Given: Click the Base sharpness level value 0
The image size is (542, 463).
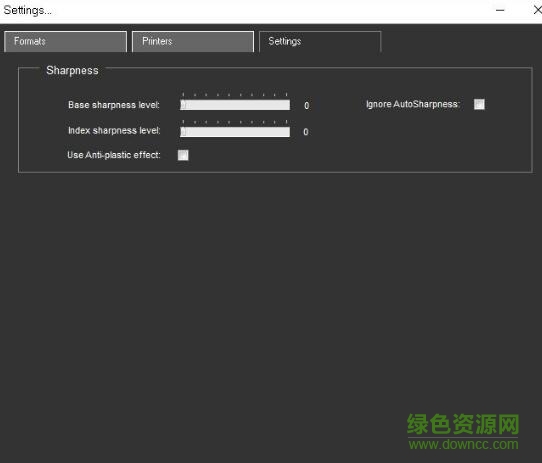Looking at the screenshot, I should tap(307, 105).
